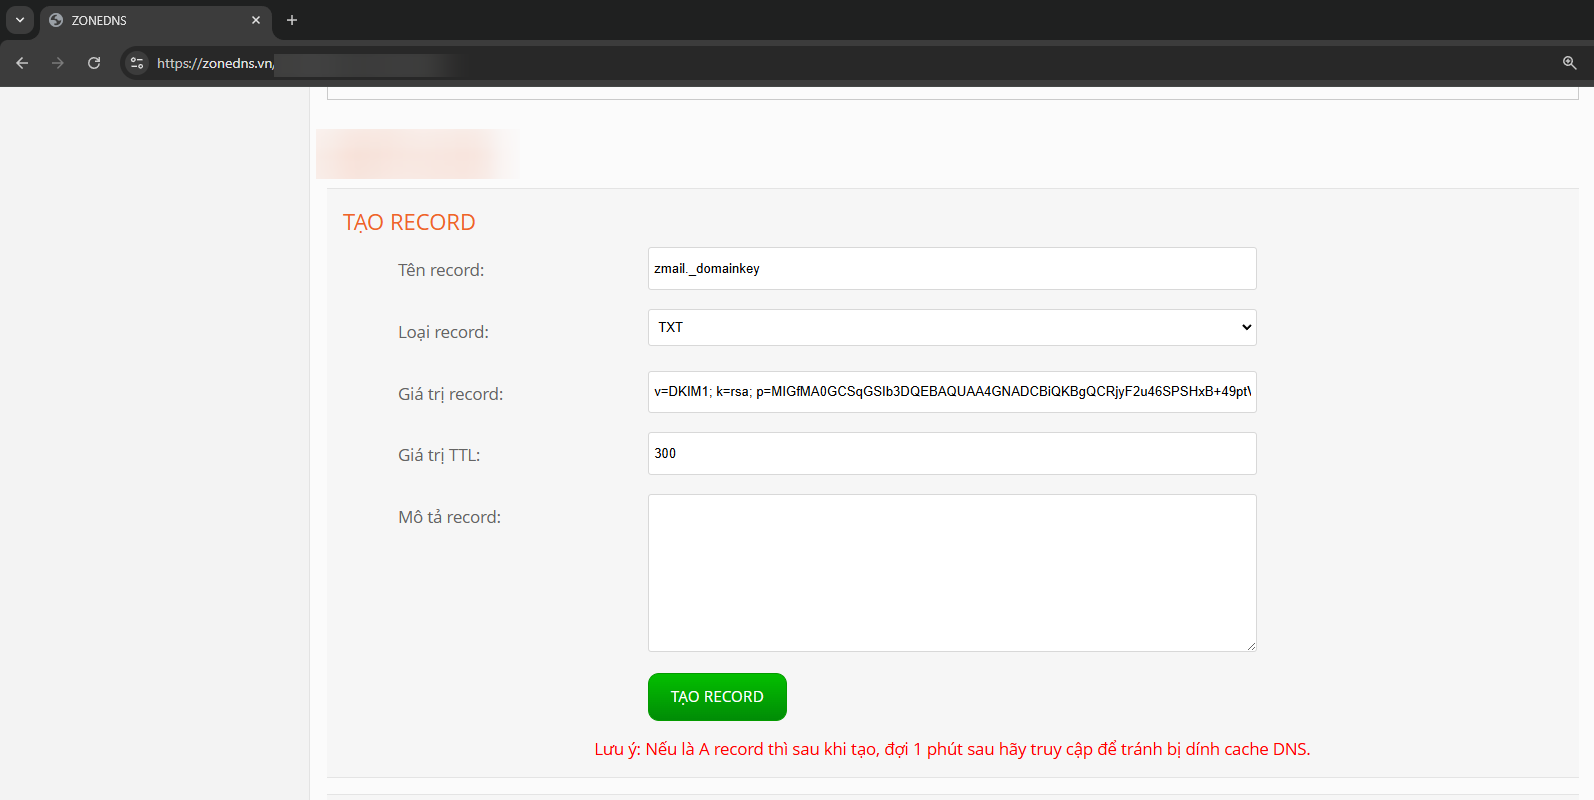Go back to the previous page
The height and width of the screenshot is (800, 1594).
(22, 63)
